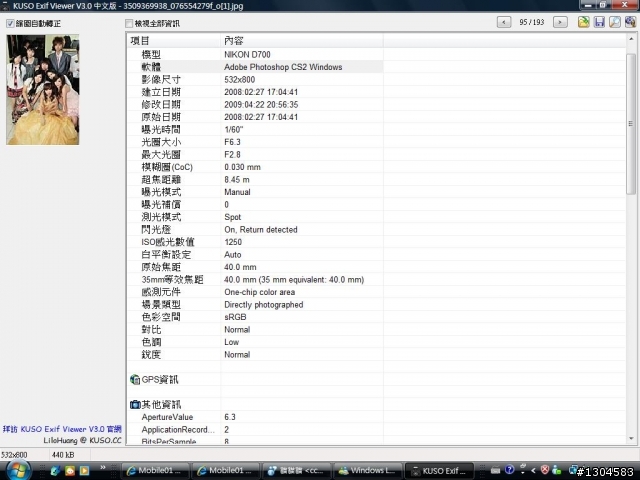Save EXIF info with the floppy disk icon
Viewport: 640px width, 480px height.
tap(599, 22)
